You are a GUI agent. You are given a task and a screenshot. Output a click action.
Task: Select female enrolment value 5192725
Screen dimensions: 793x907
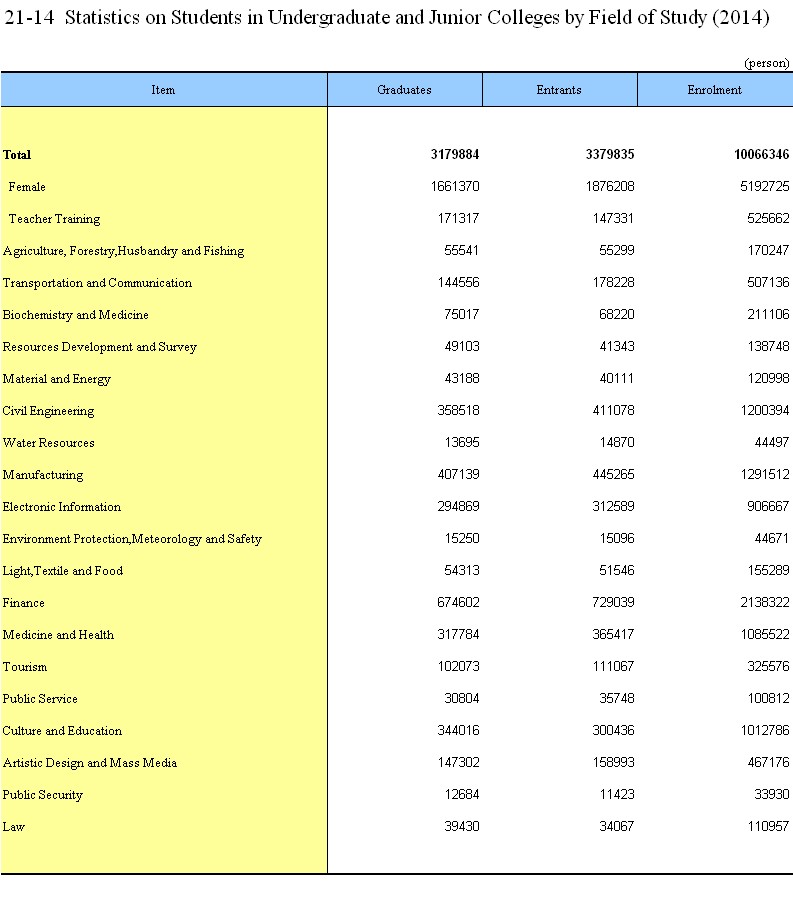coord(765,186)
